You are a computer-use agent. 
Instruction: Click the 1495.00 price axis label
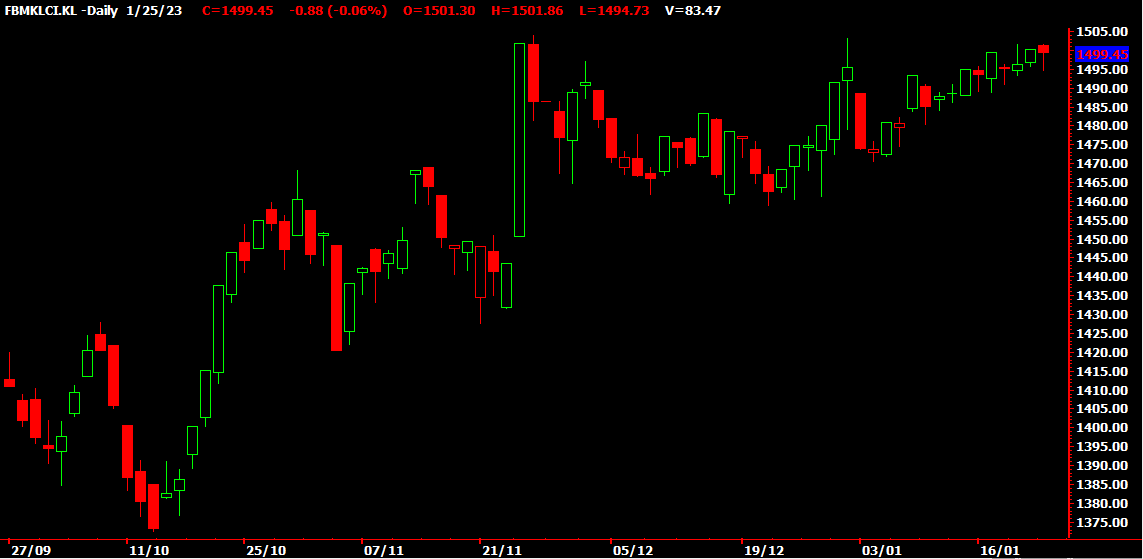[x=1103, y=70]
